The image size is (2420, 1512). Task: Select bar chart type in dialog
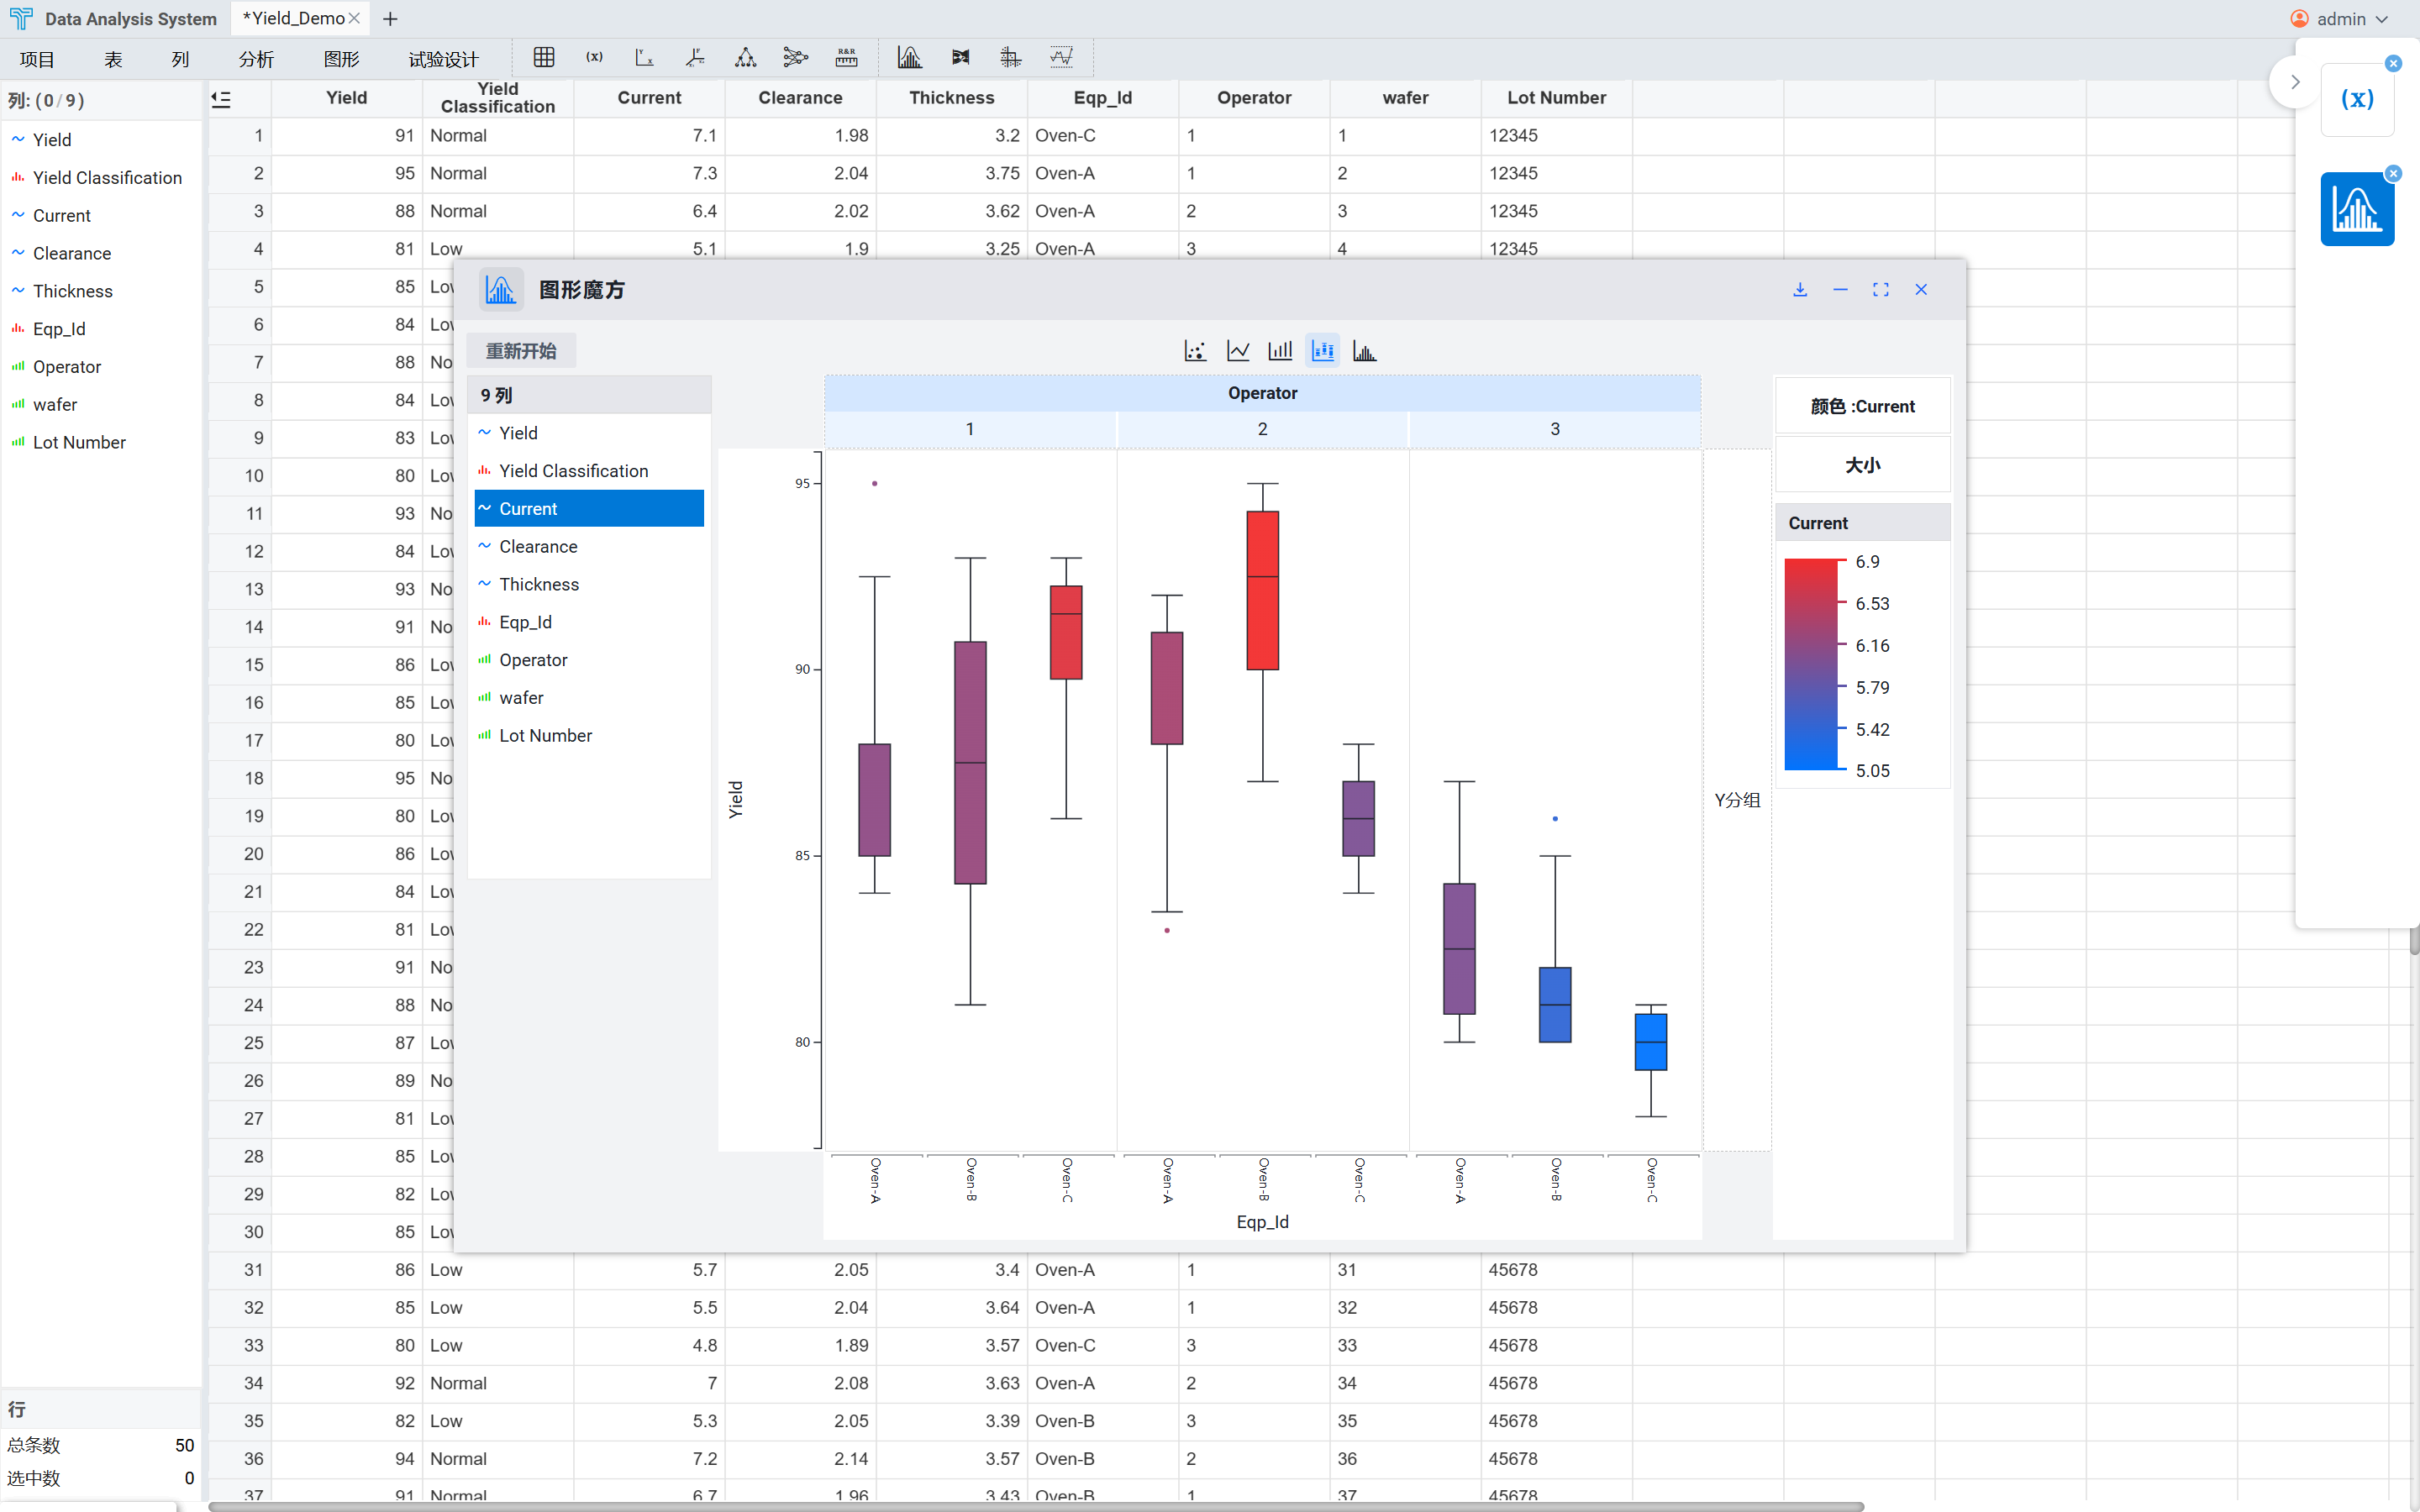[1280, 351]
